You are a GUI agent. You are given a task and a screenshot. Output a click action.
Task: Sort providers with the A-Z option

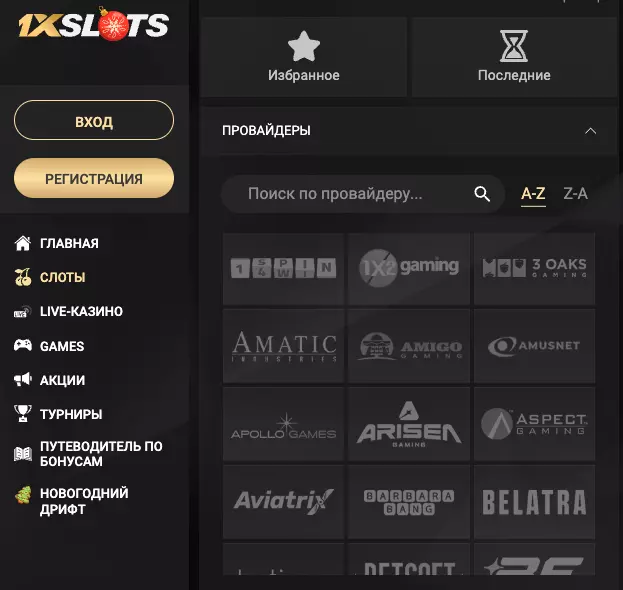(x=533, y=194)
